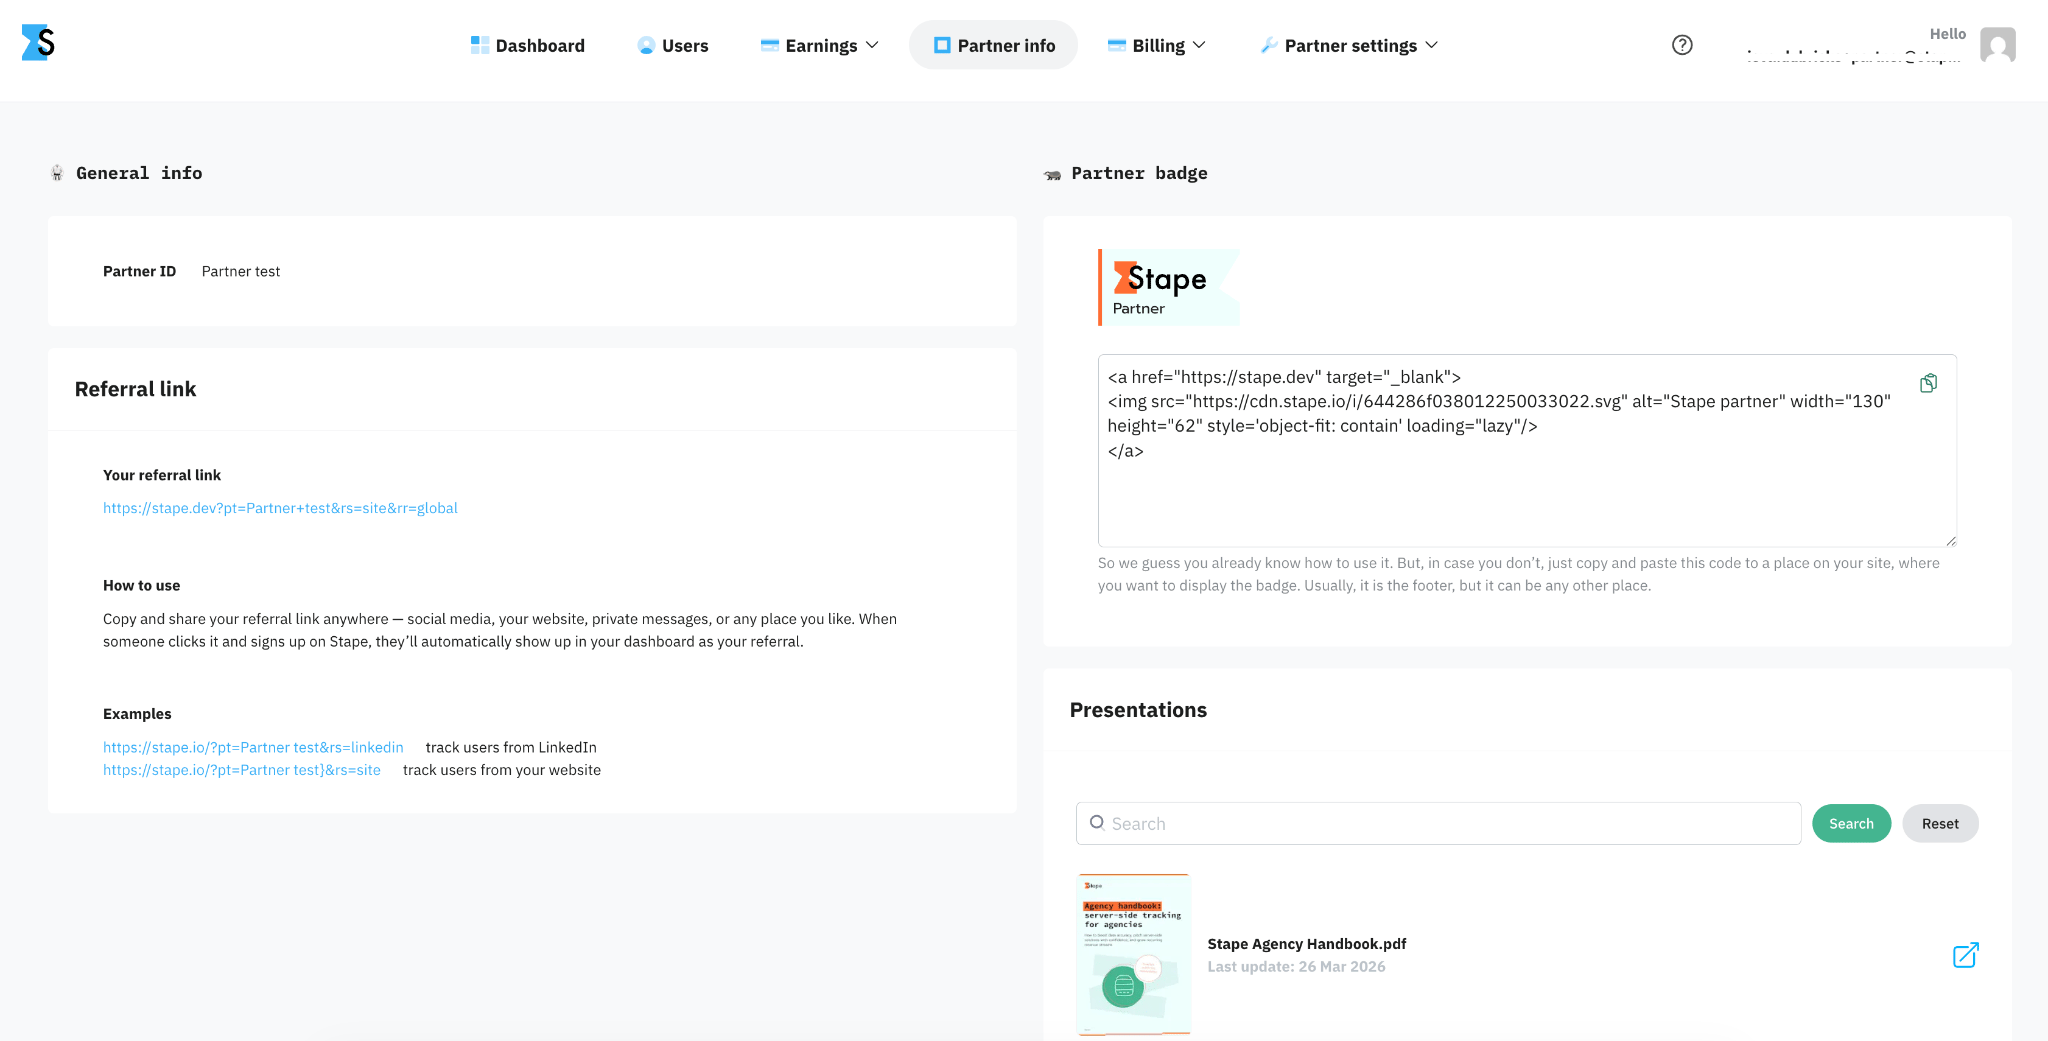Open the Agency Handbook PDF thumbnail
The height and width of the screenshot is (1041, 2048).
point(1134,954)
